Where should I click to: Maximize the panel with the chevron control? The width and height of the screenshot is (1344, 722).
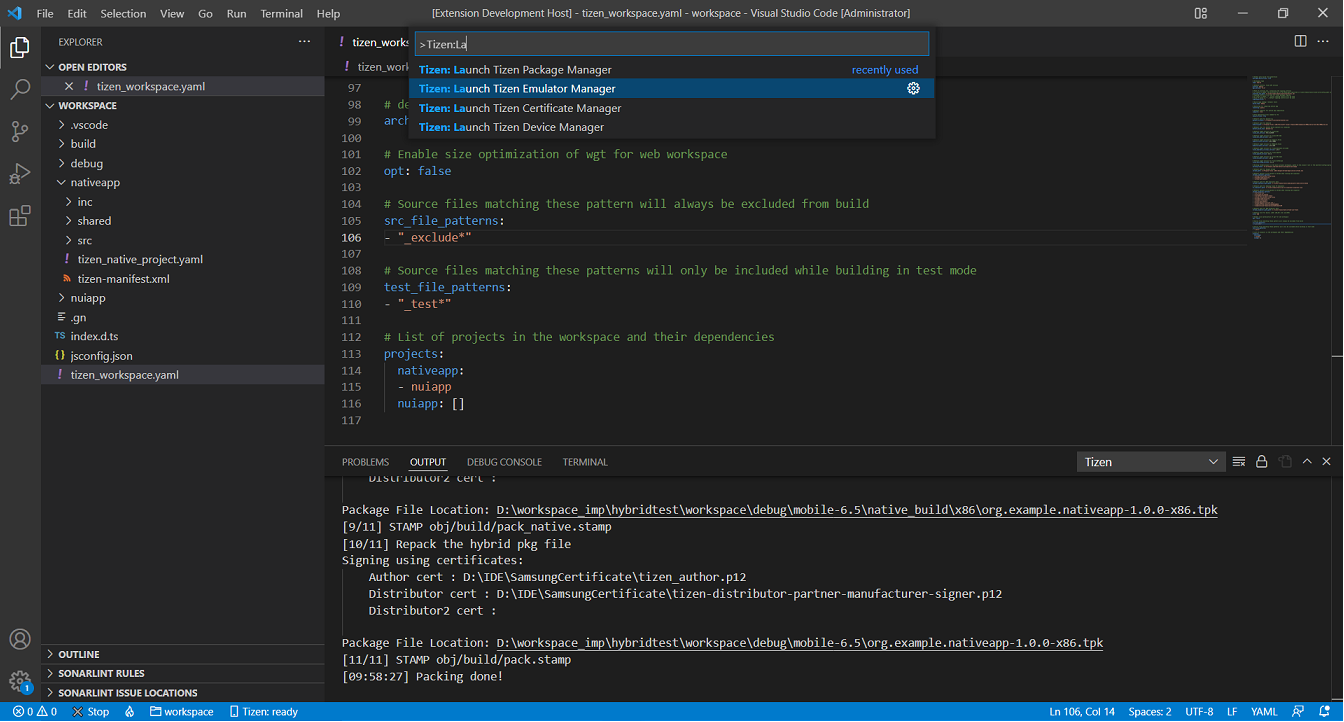pos(1306,461)
